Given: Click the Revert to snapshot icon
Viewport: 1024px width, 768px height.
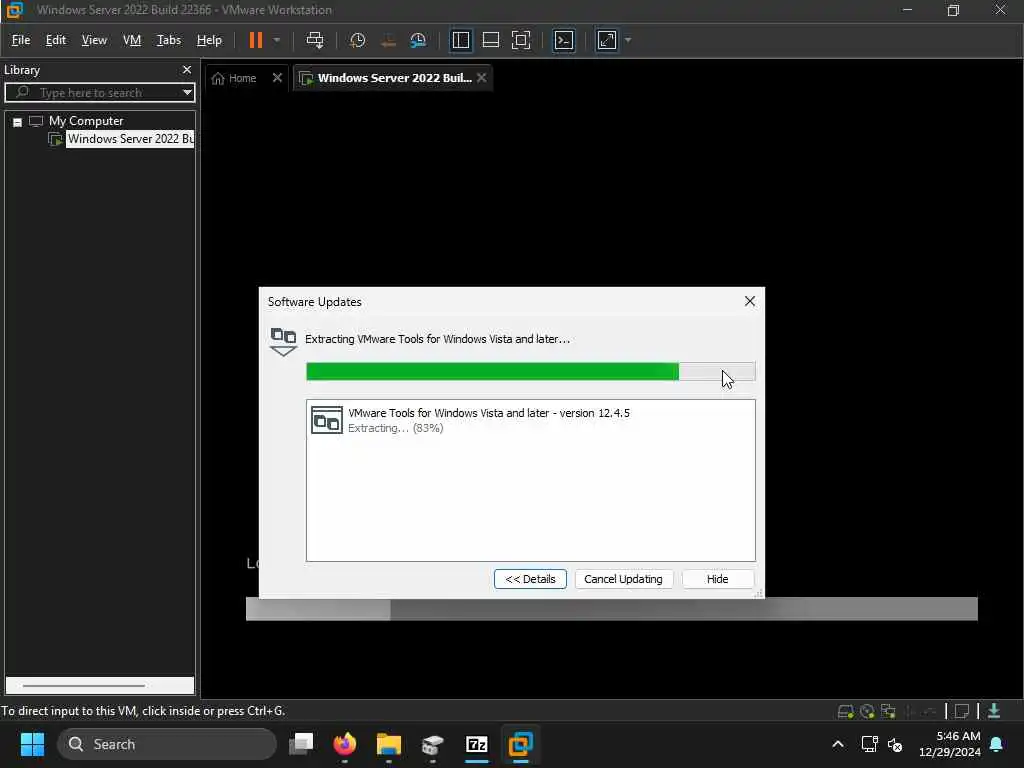Looking at the screenshot, I should 388,40.
